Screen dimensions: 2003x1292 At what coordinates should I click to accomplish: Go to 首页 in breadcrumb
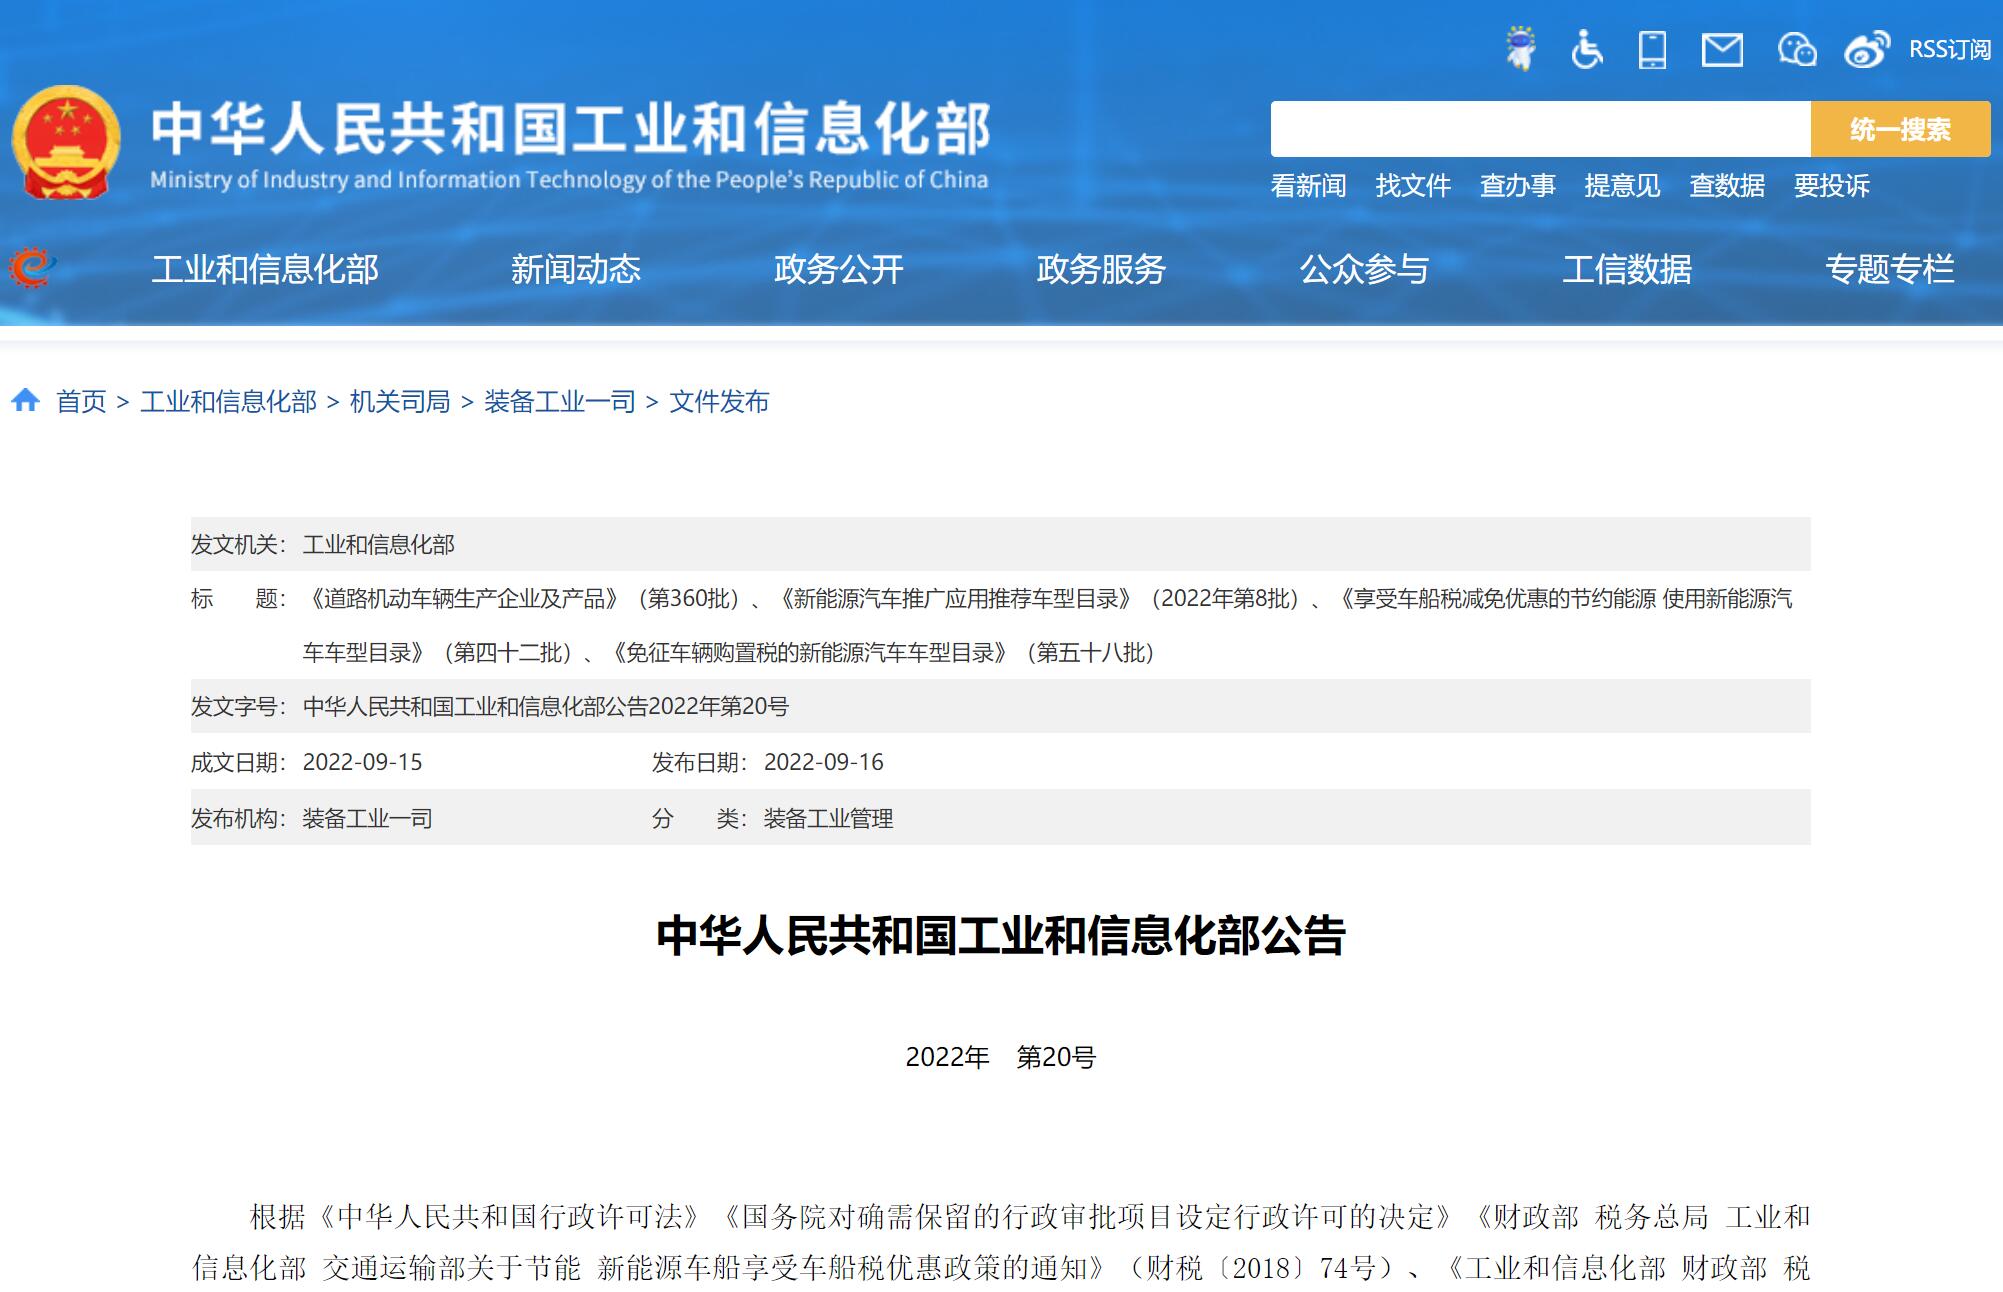[x=81, y=402]
